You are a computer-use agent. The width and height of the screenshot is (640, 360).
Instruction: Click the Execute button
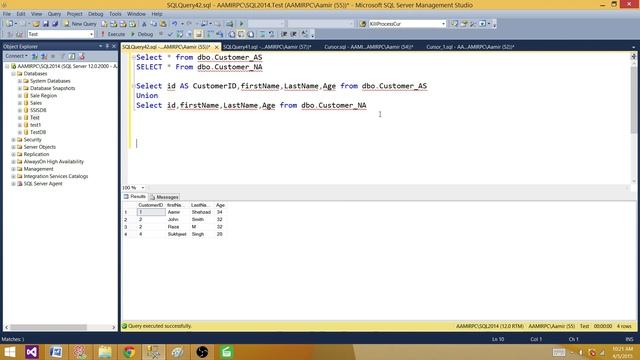tap(113, 34)
